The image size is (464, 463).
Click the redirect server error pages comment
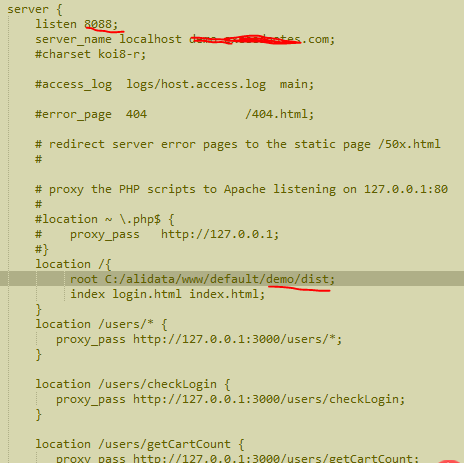point(238,144)
